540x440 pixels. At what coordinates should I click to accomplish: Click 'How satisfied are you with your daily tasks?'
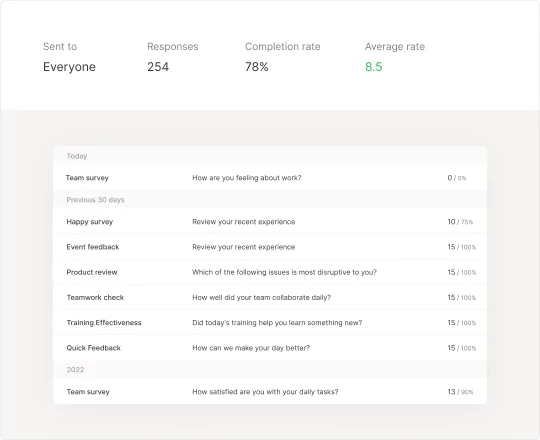265,391
